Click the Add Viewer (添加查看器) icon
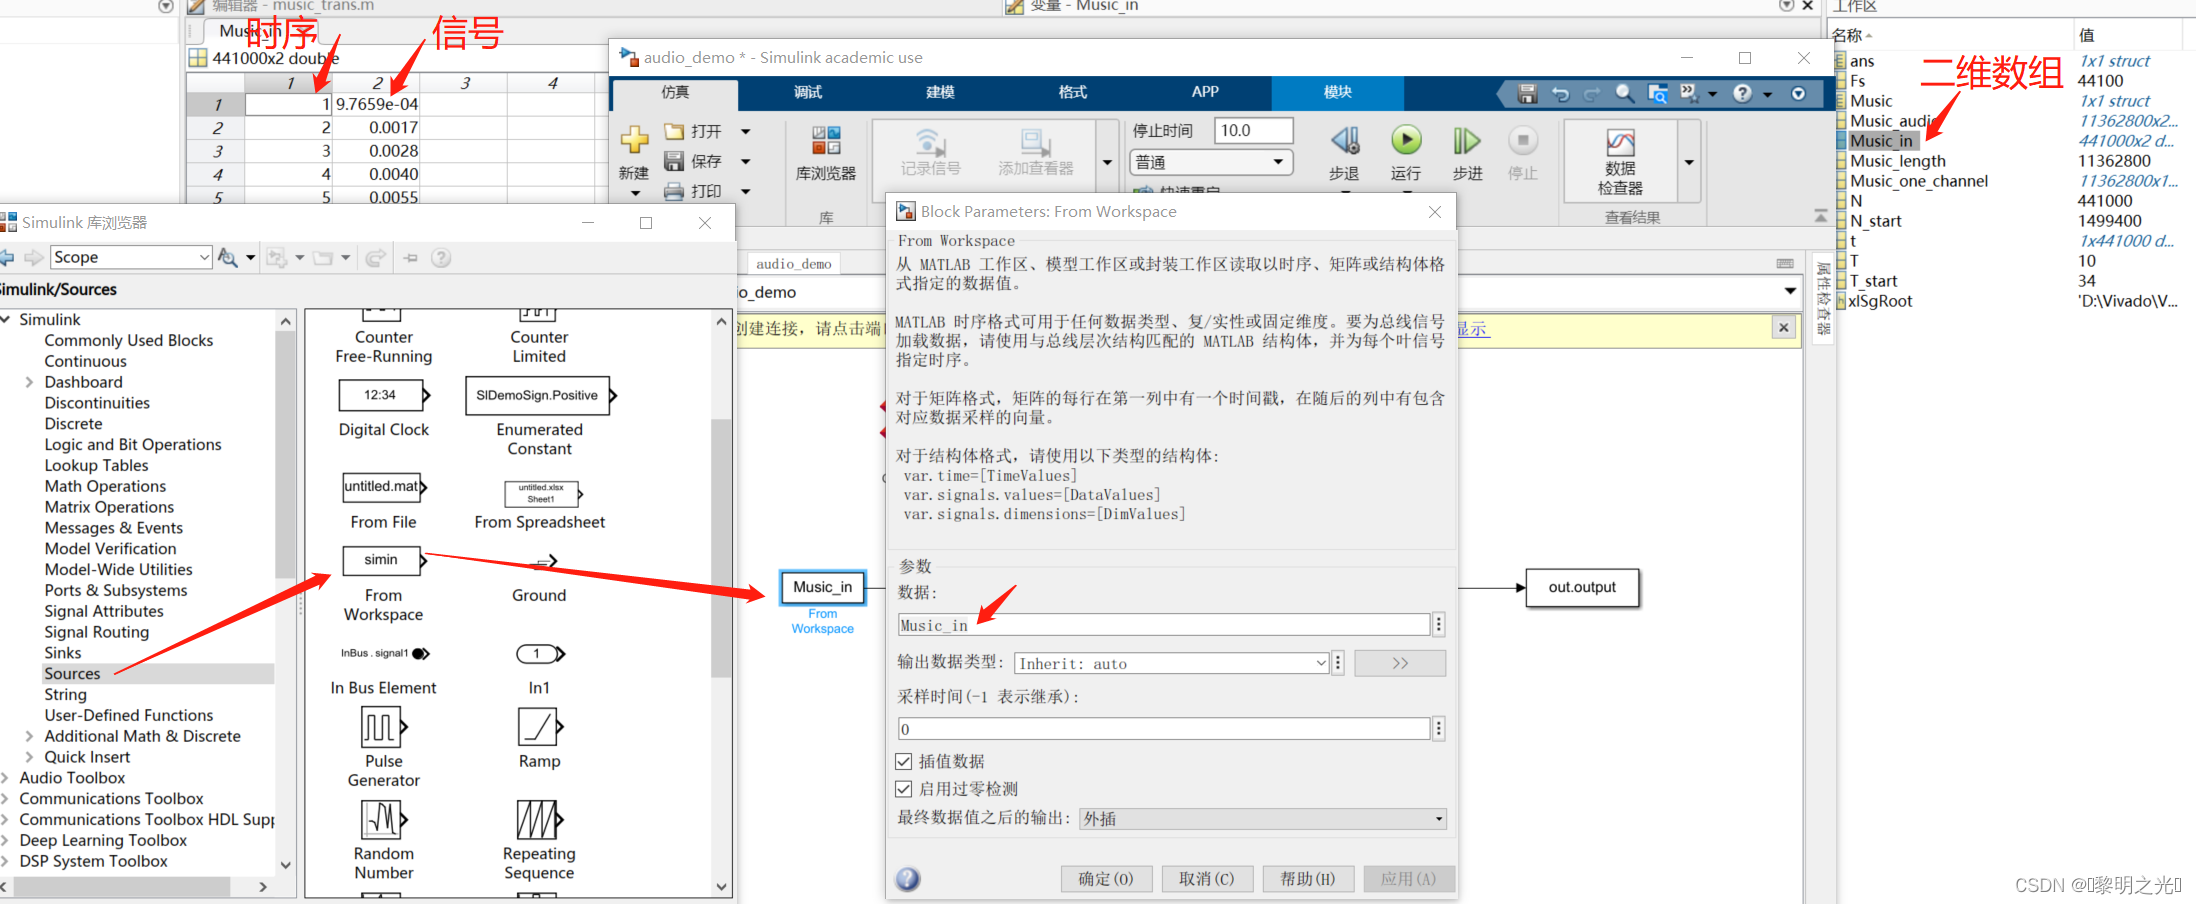Viewport: 2196px width, 904px height. click(x=1035, y=141)
